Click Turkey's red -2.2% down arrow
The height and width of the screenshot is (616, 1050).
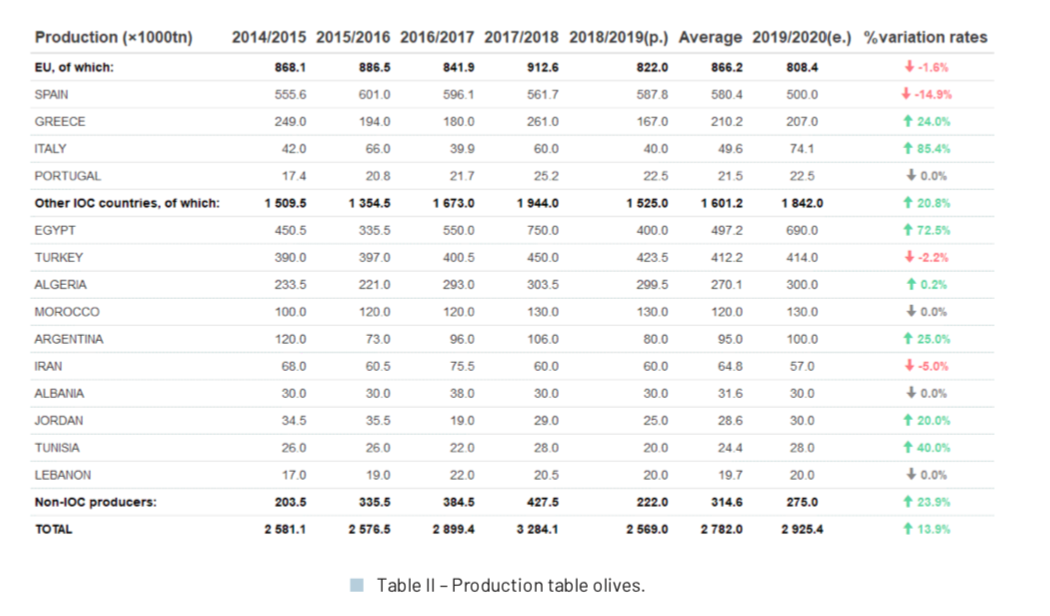[908, 257]
